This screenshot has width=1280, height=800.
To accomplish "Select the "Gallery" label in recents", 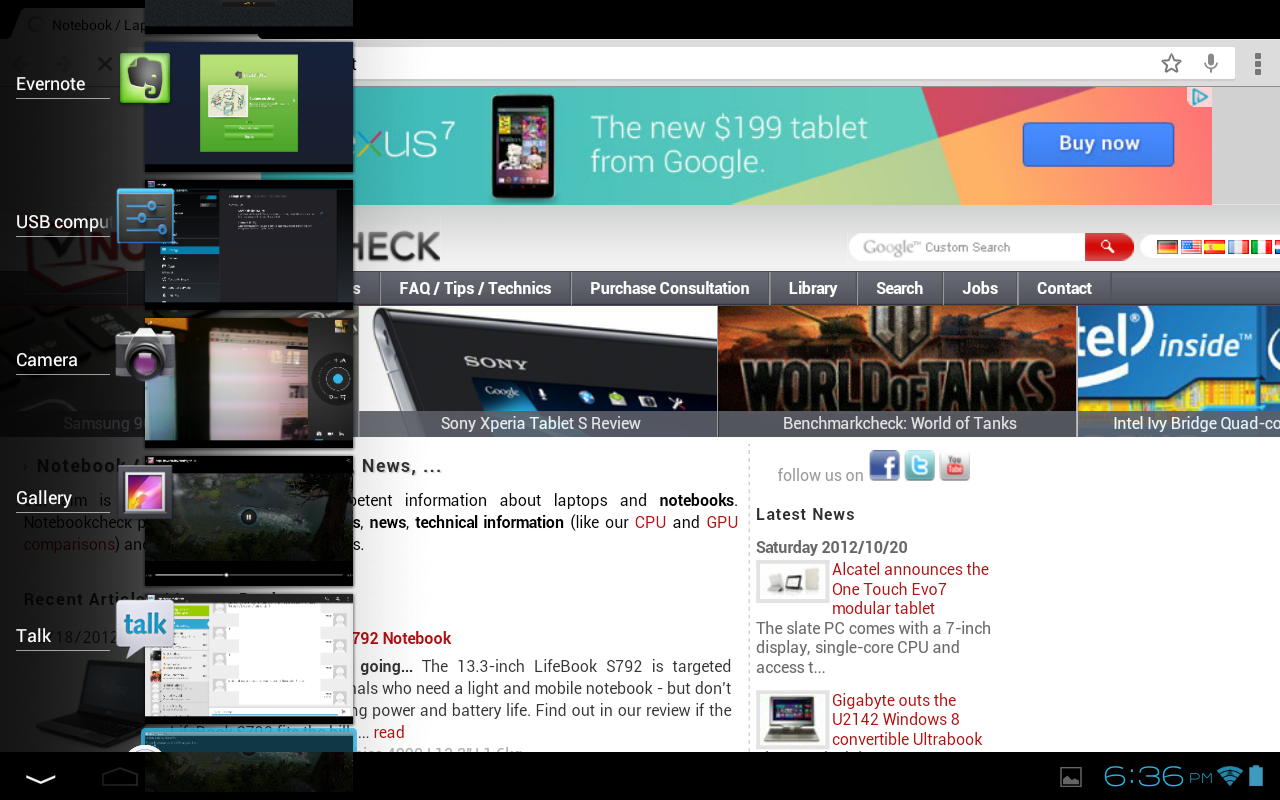I will click(44, 498).
